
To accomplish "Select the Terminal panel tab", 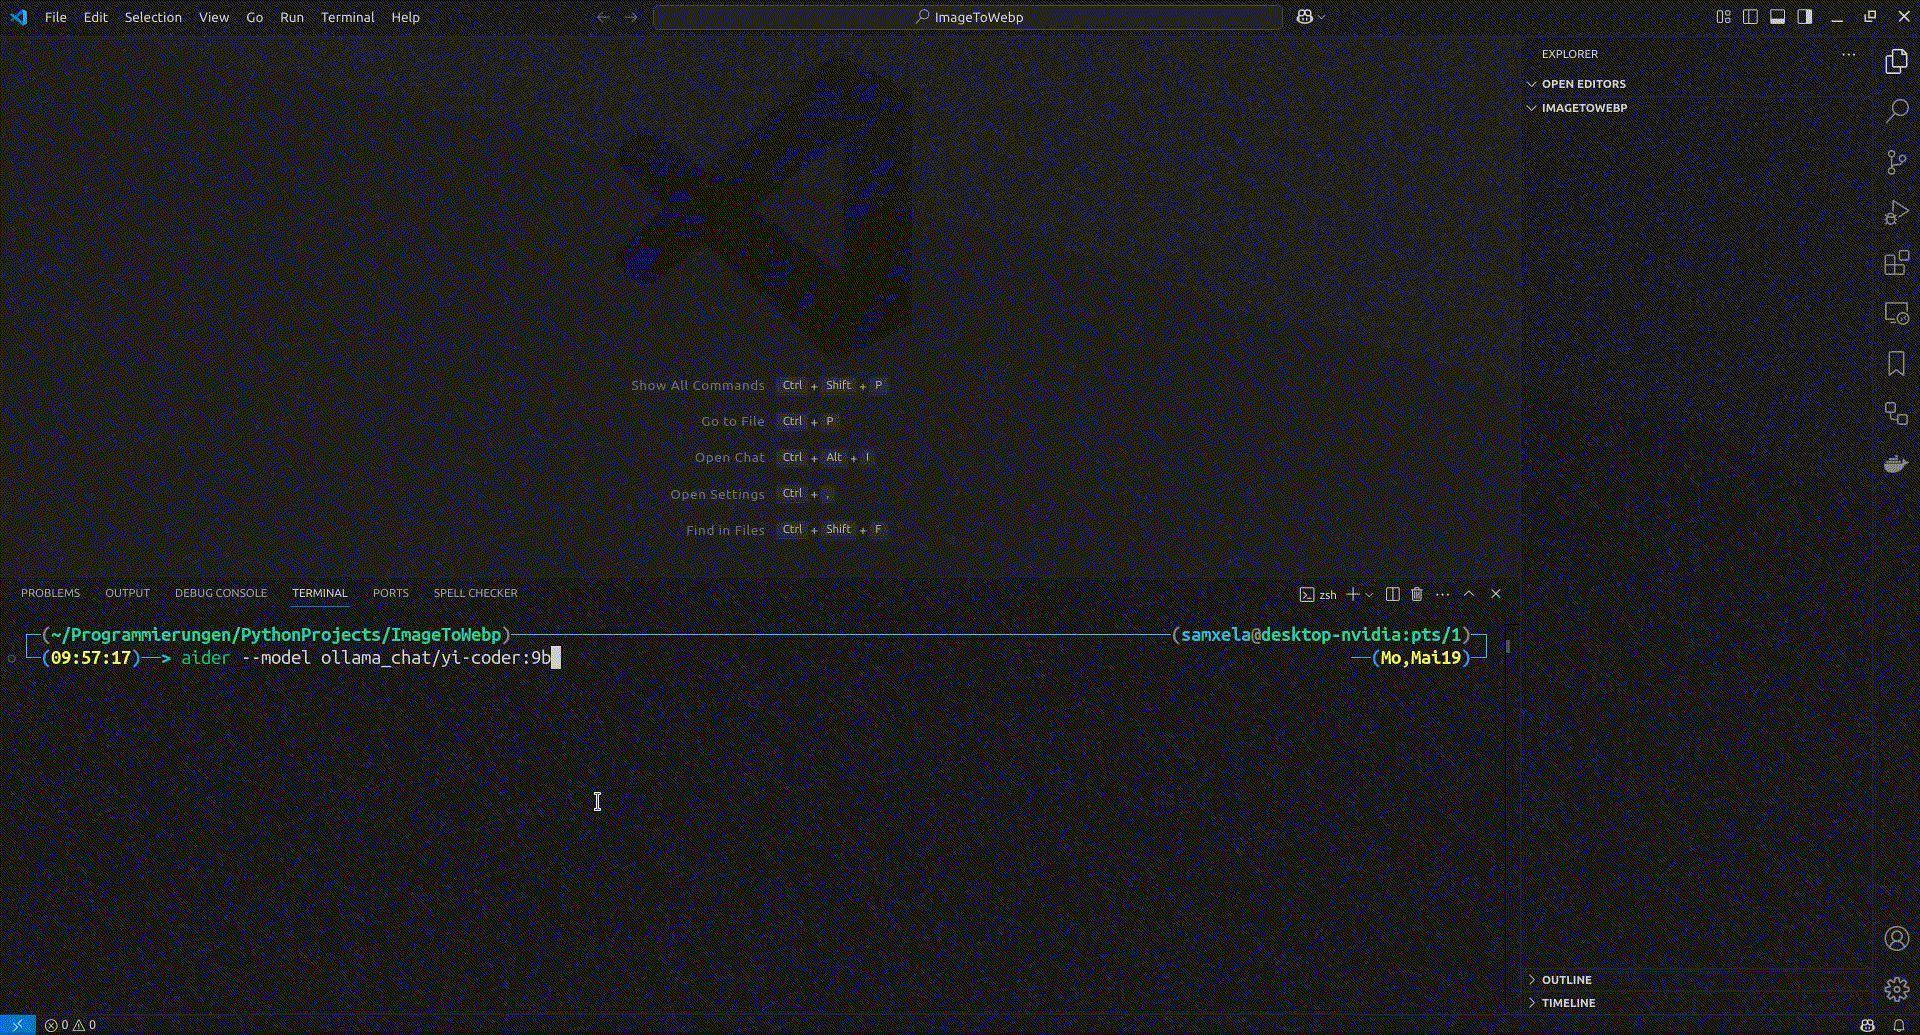I will click(x=320, y=593).
